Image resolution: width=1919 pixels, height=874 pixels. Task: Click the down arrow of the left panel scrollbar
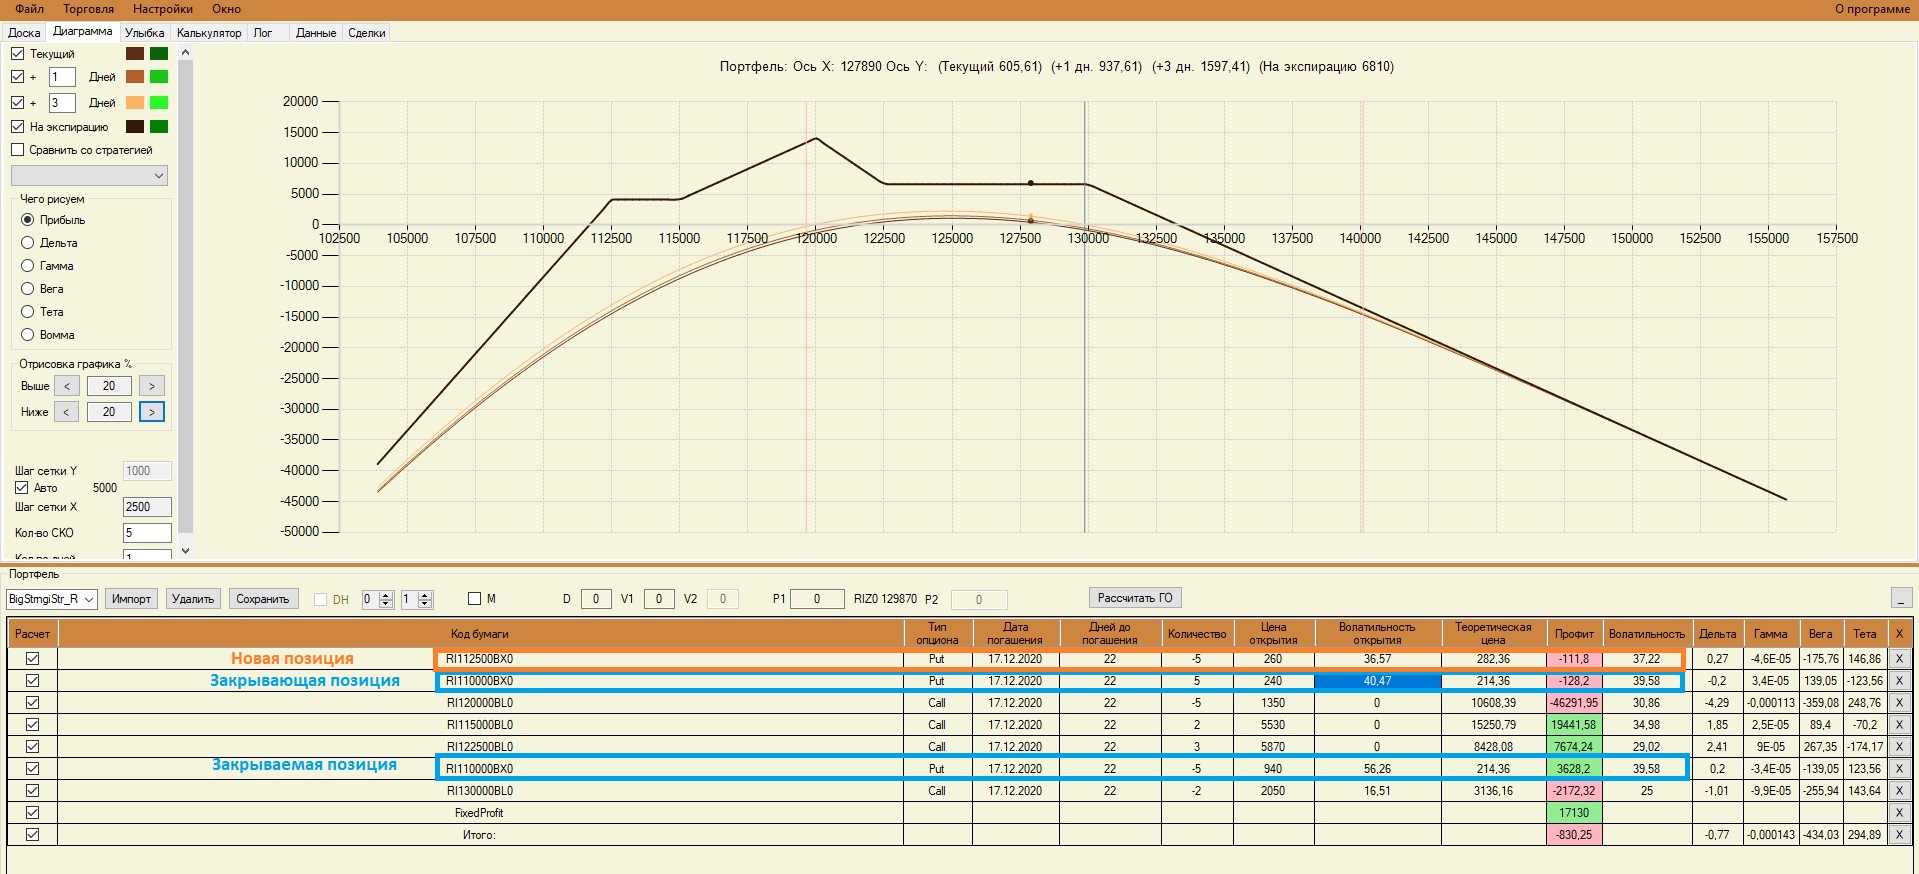pos(185,551)
